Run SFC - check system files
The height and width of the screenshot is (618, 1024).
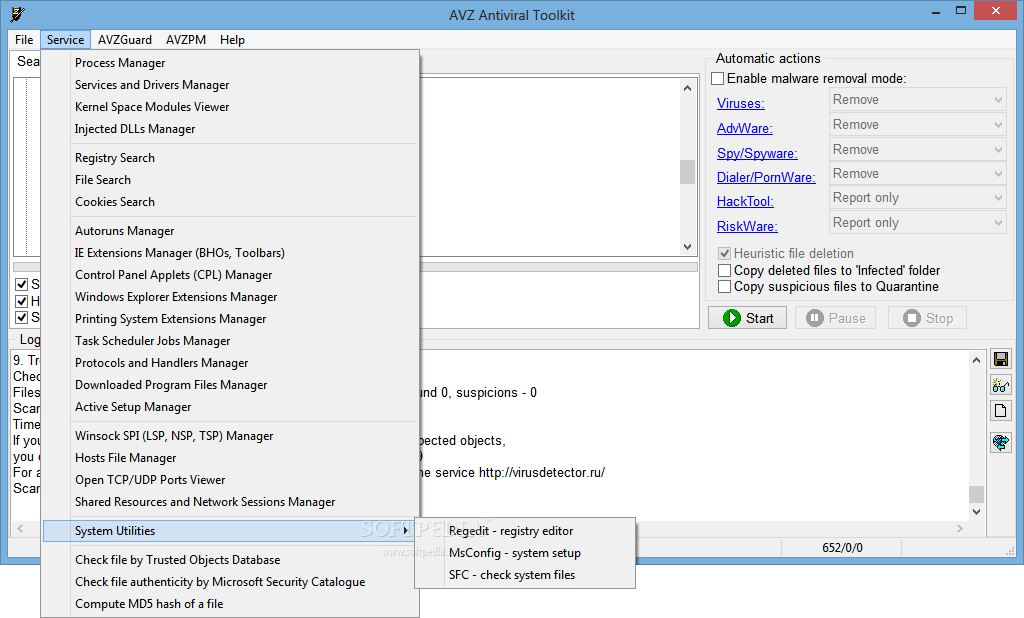tap(525, 575)
